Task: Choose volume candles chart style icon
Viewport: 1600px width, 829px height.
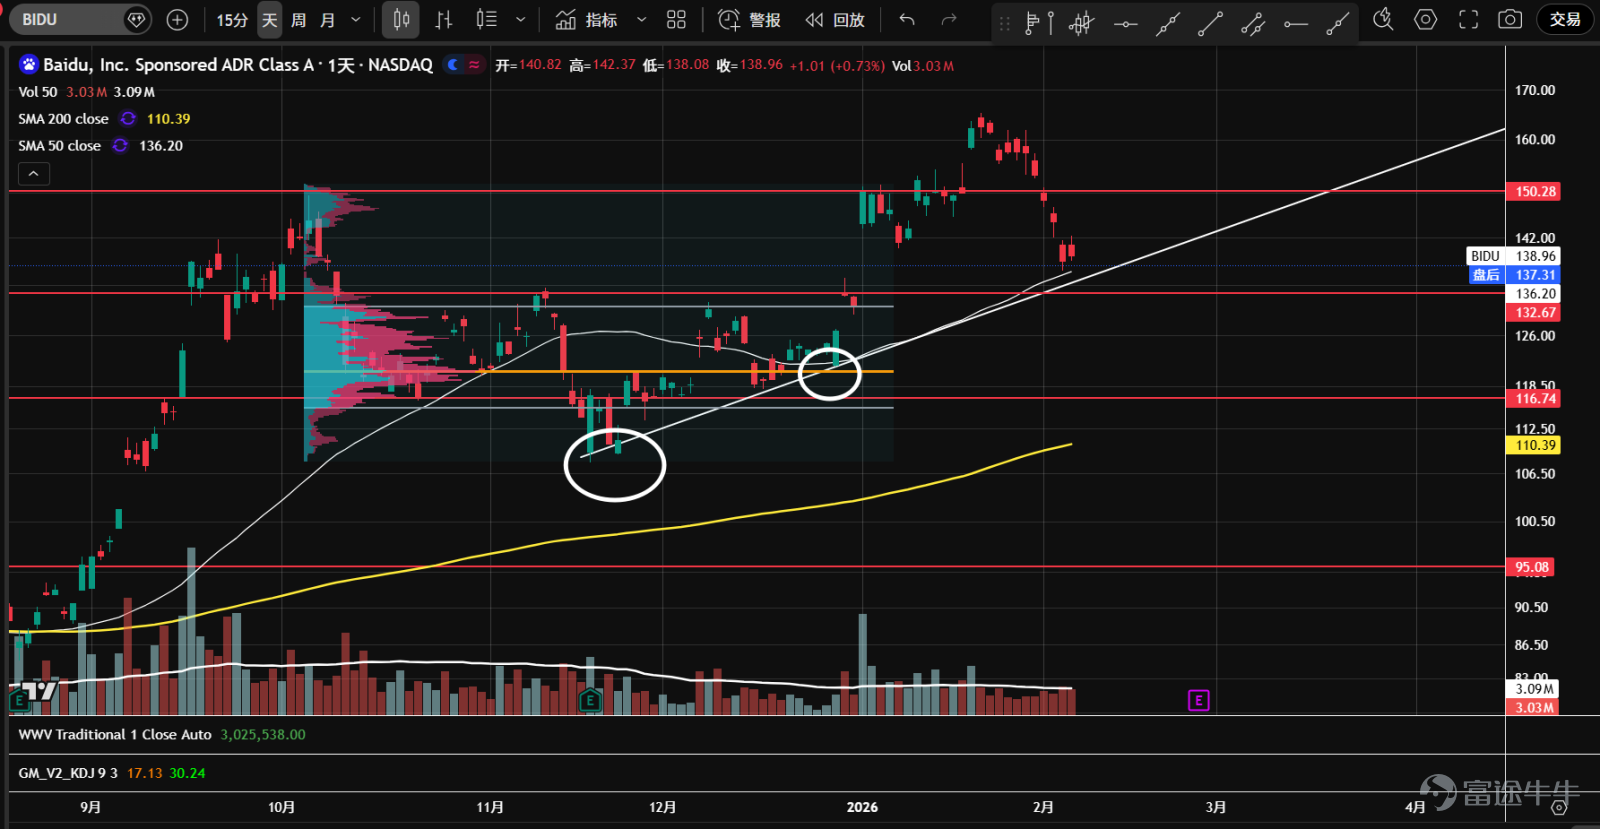Action: tap(486, 19)
